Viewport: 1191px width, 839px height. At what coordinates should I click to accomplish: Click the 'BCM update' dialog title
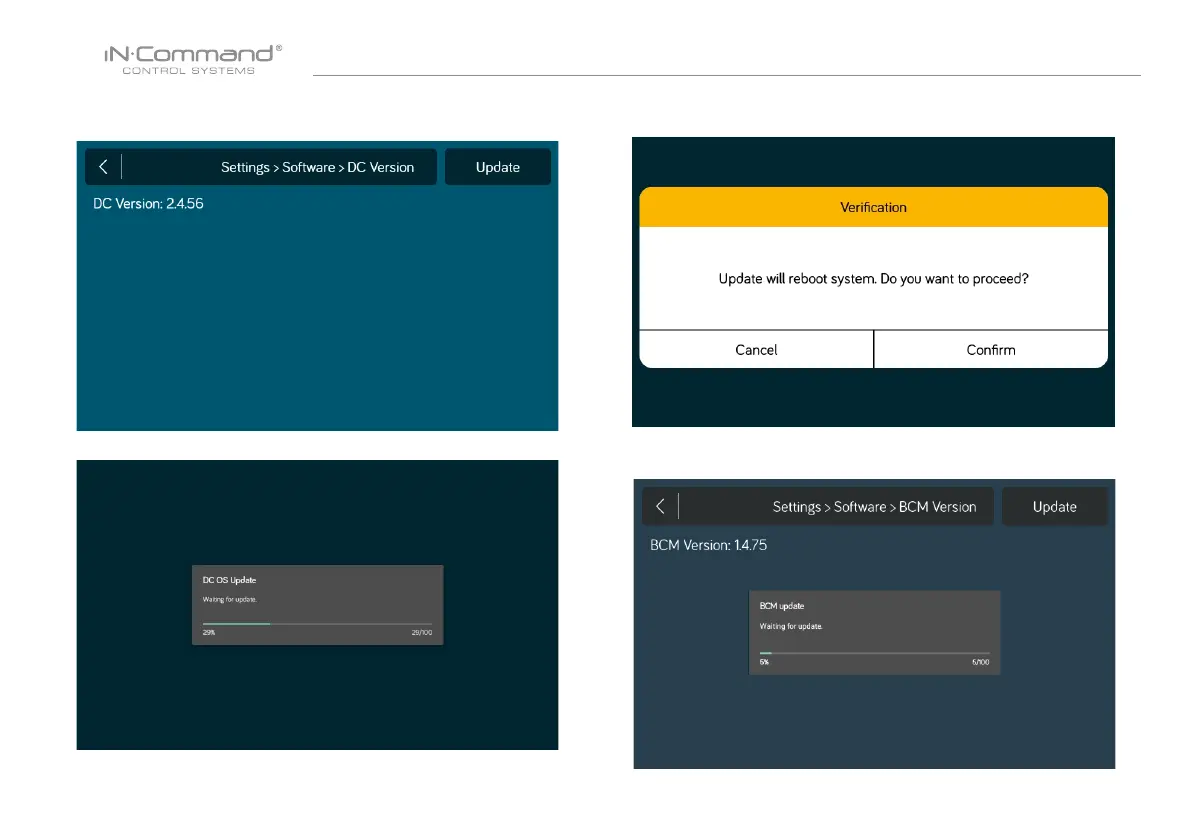[x=782, y=606]
